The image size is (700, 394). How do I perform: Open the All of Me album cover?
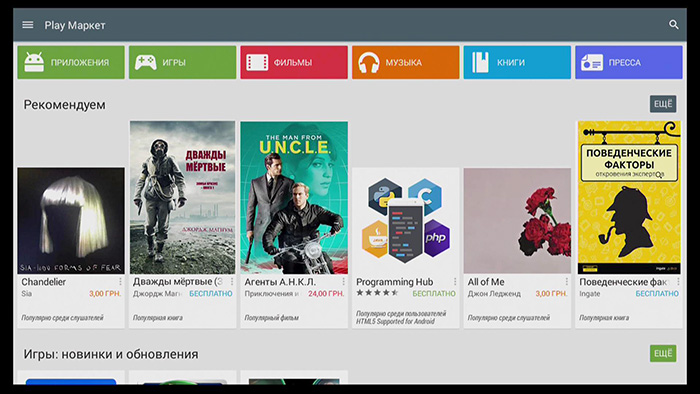click(x=517, y=221)
